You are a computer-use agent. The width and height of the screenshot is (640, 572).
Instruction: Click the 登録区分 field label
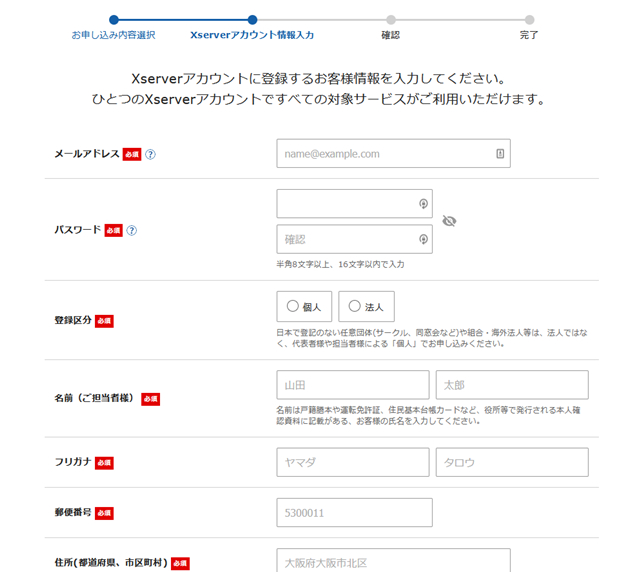pos(73,320)
